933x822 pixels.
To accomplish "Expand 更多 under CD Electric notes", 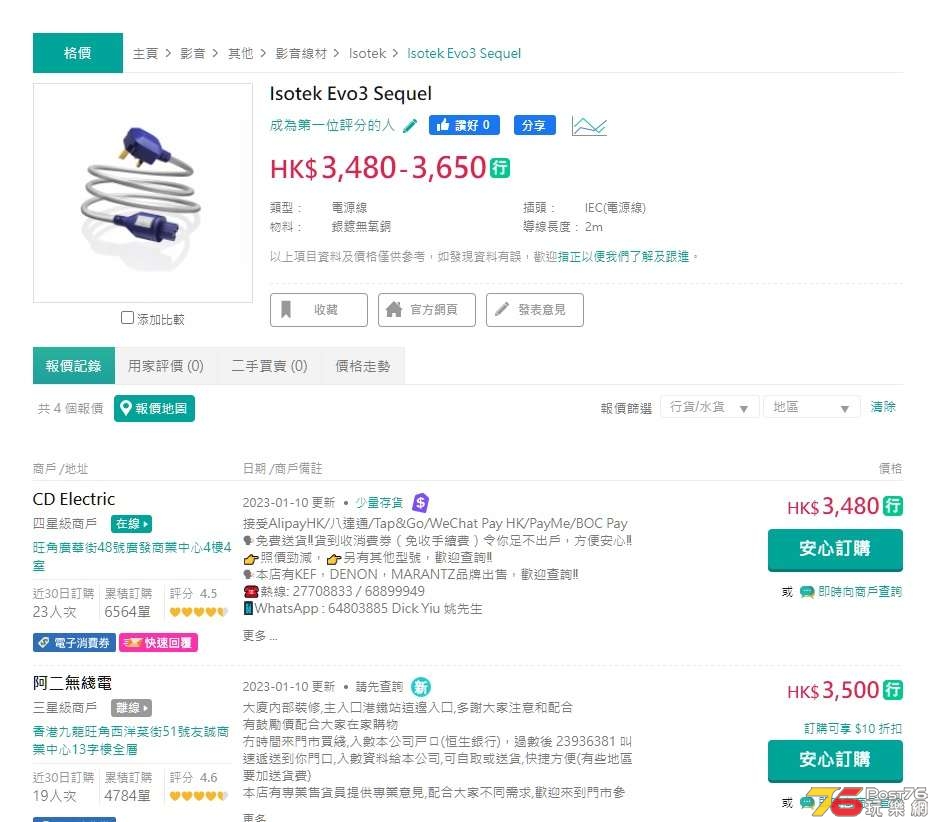I will [259, 636].
